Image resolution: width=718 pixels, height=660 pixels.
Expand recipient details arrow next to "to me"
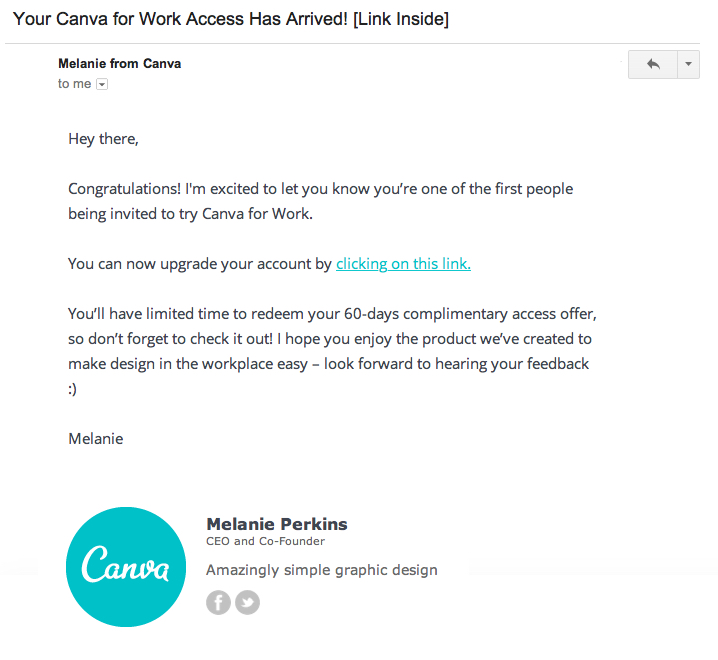(x=102, y=85)
